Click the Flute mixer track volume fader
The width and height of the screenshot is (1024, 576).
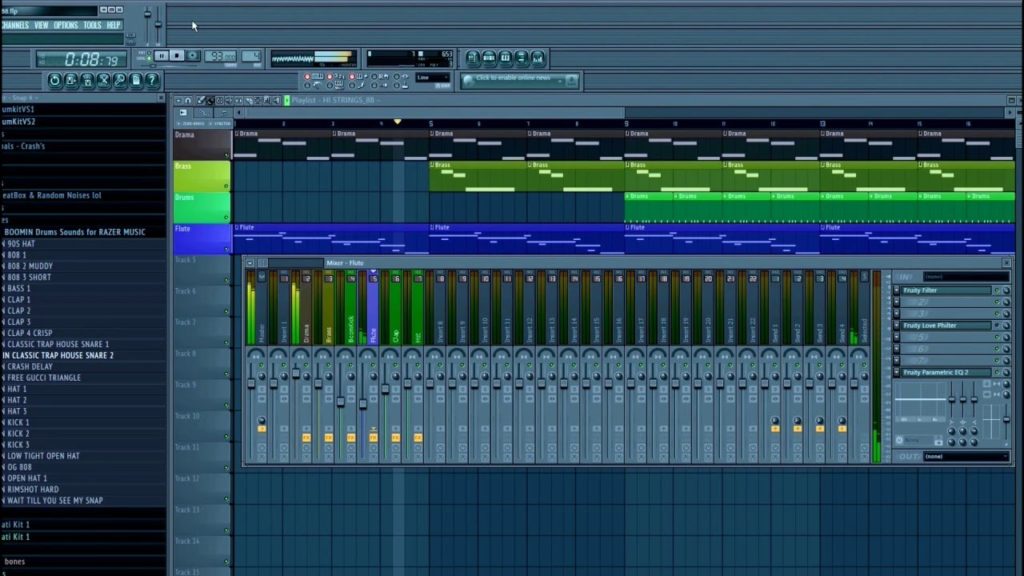(363, 405)
